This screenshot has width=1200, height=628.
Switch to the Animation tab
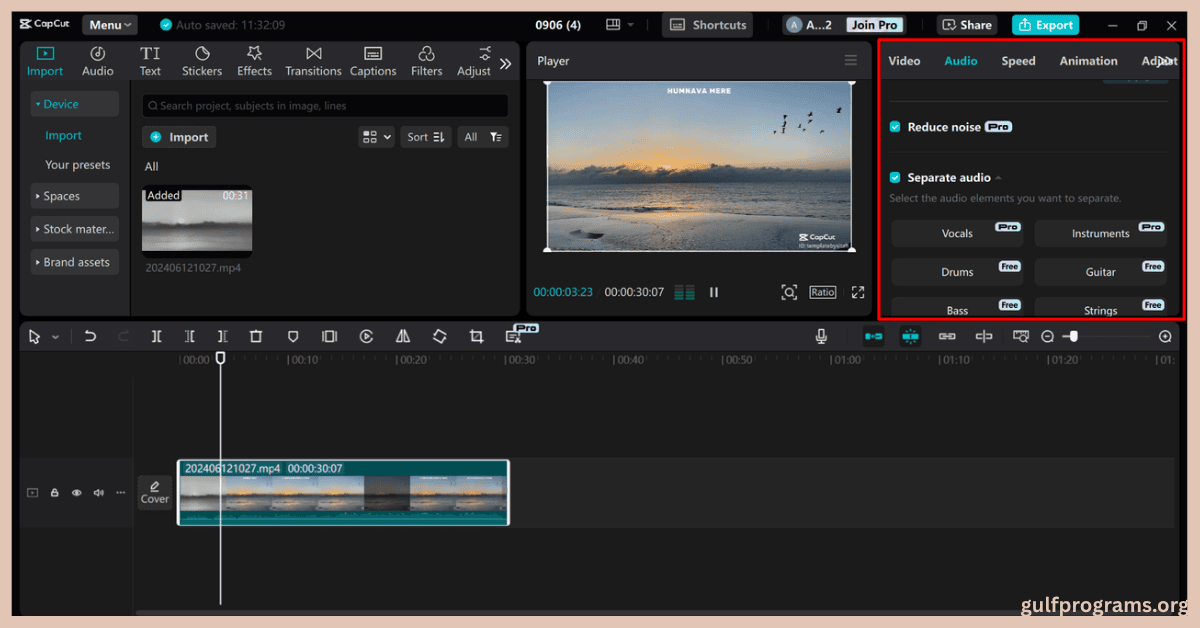(1088, 61)
